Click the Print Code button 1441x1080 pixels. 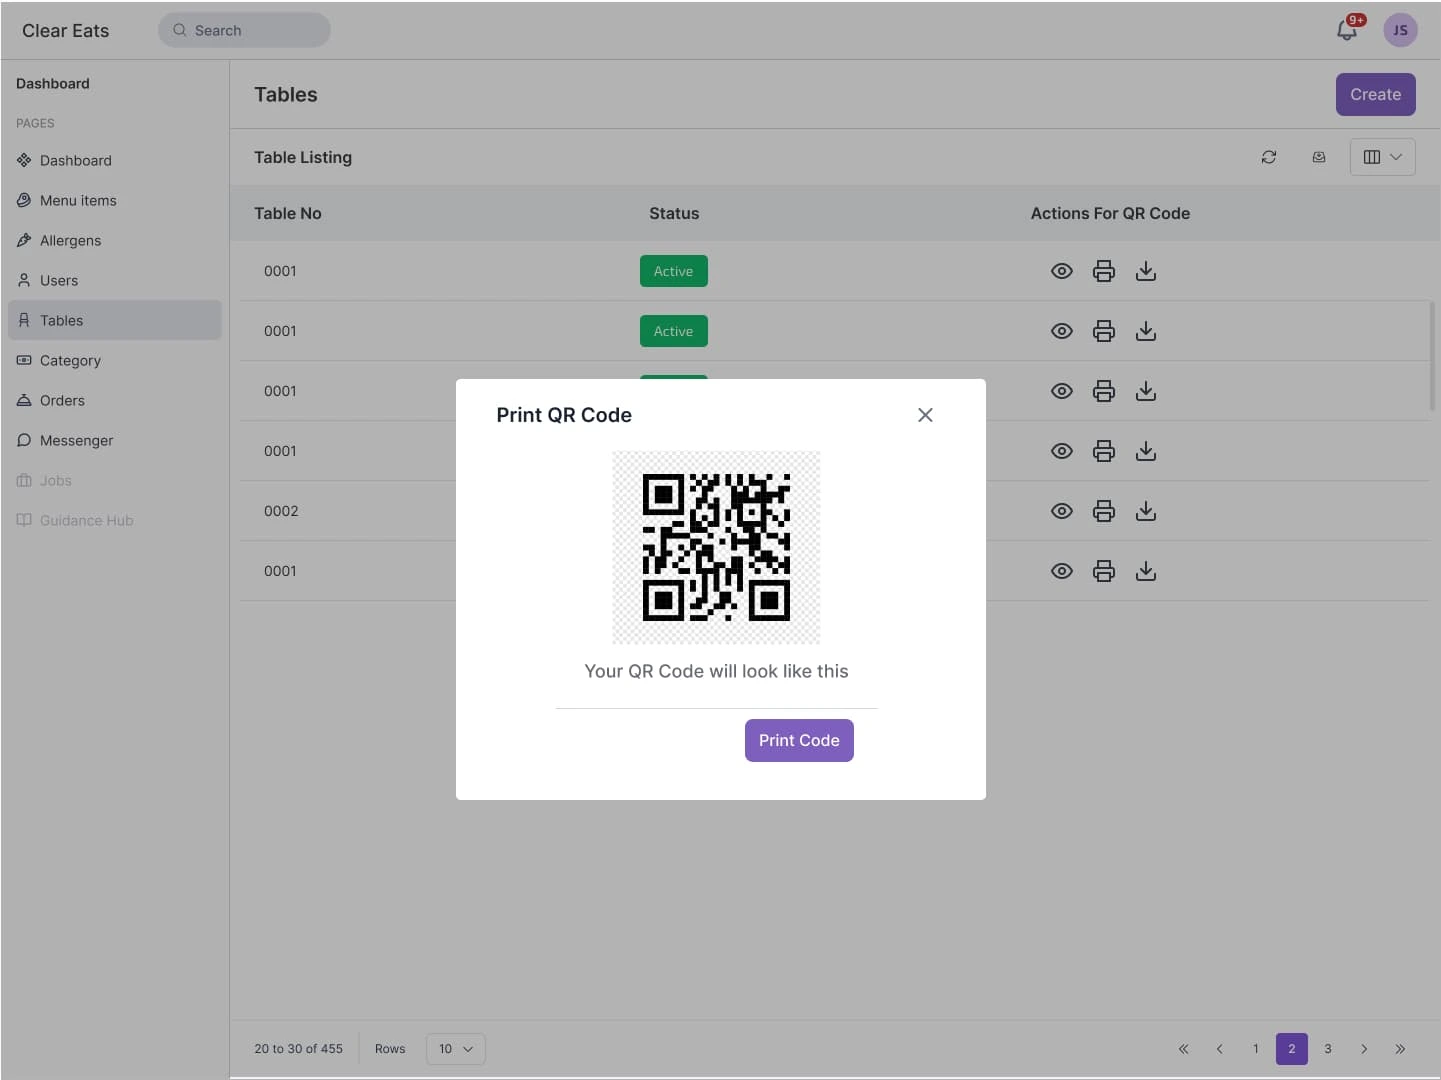[799, 740]
